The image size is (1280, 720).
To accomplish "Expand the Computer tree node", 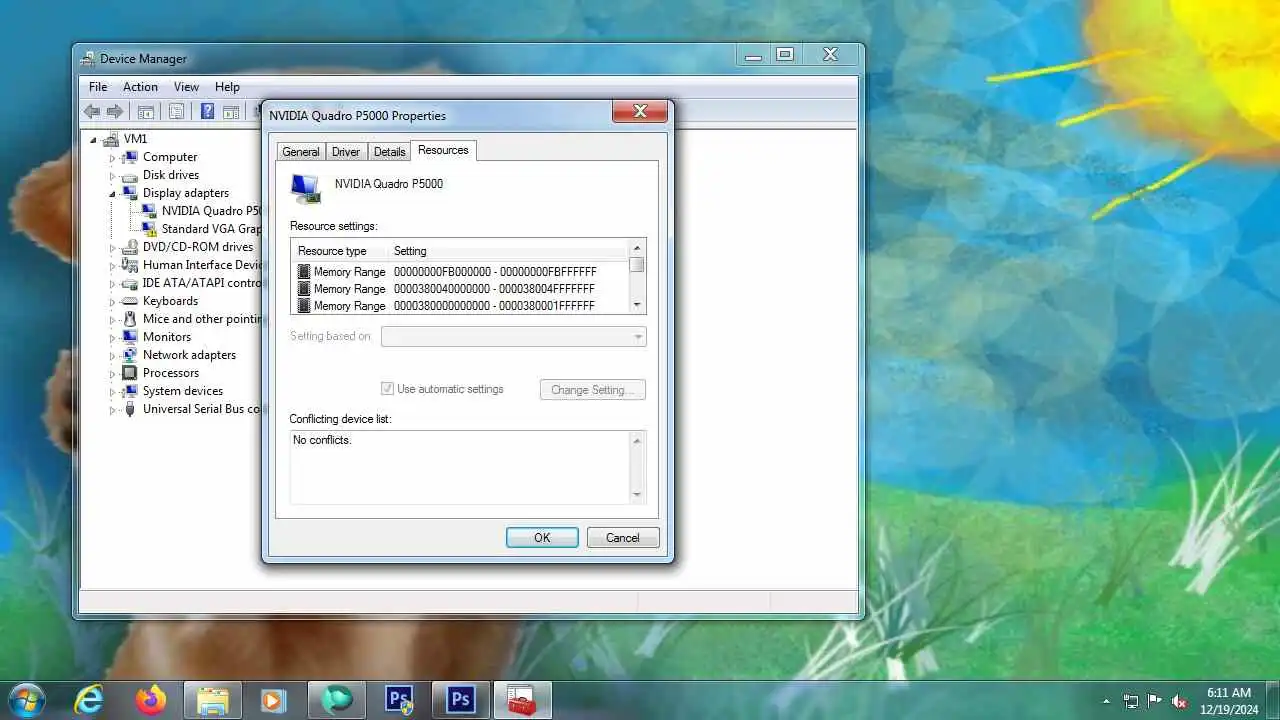I will click(x=113, y=157).
